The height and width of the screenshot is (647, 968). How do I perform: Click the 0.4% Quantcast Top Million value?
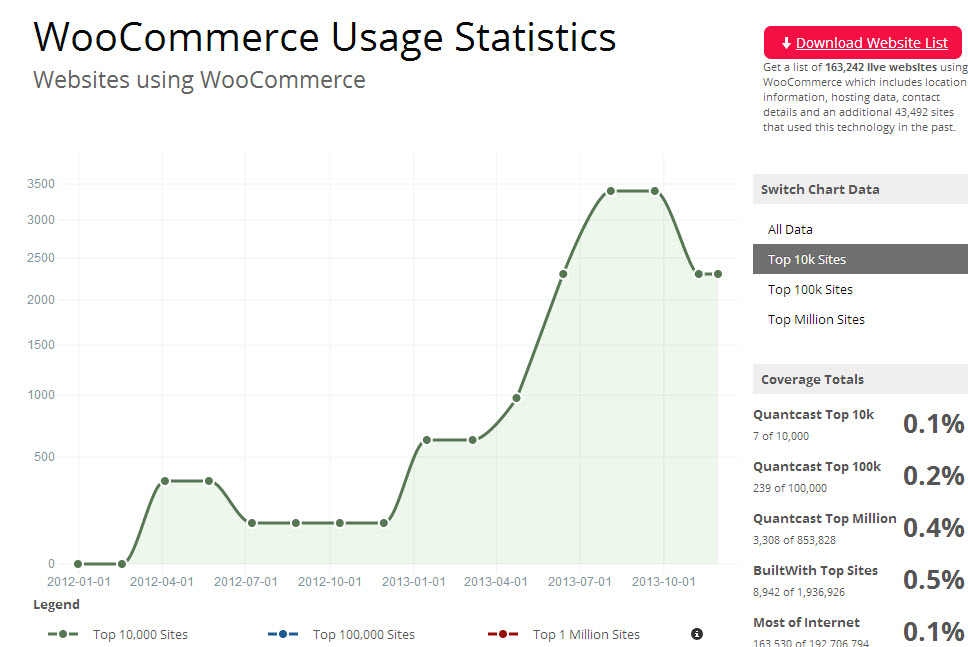(x=933, y=528)
